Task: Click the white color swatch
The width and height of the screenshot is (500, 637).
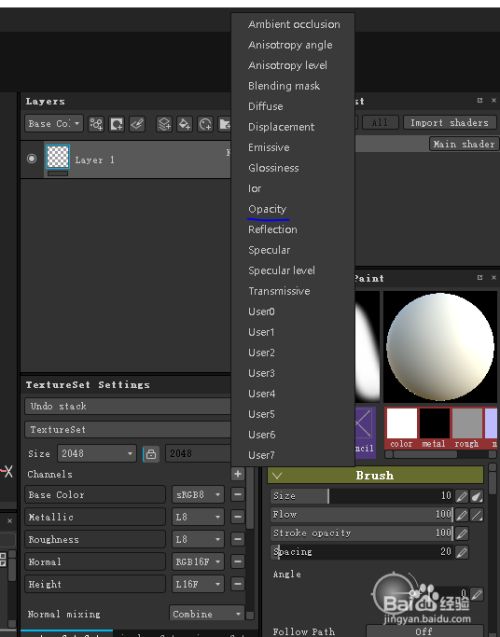Action: 402,423
